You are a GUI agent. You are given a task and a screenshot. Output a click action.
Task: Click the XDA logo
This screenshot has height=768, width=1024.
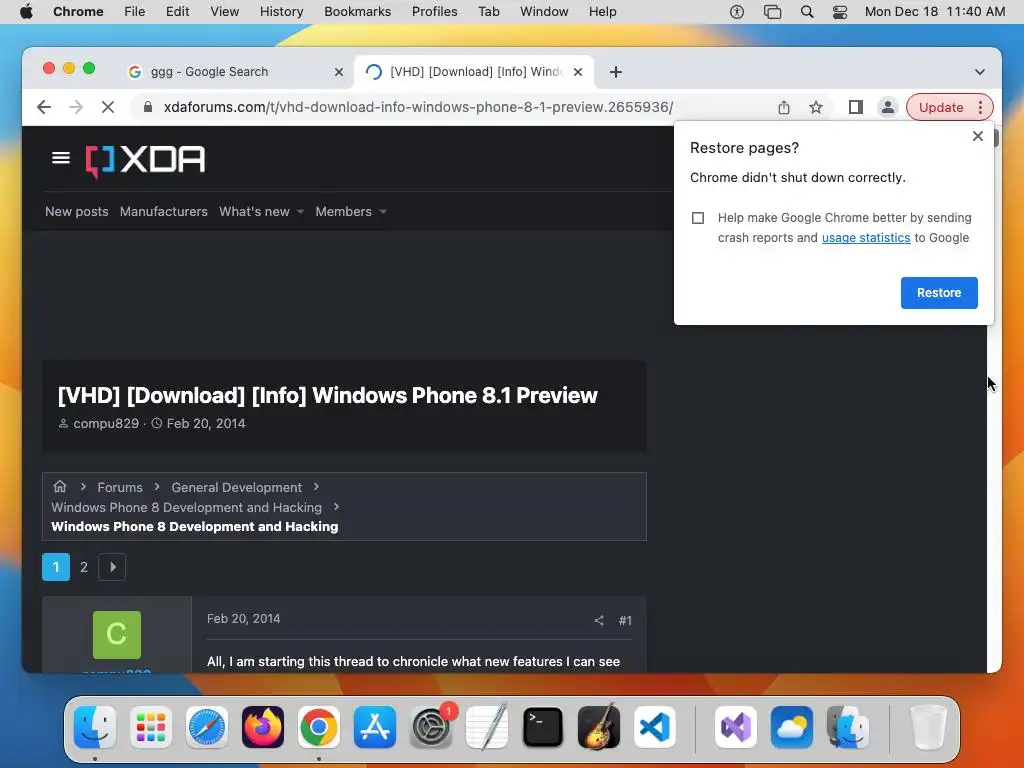(x=145, y=160)
